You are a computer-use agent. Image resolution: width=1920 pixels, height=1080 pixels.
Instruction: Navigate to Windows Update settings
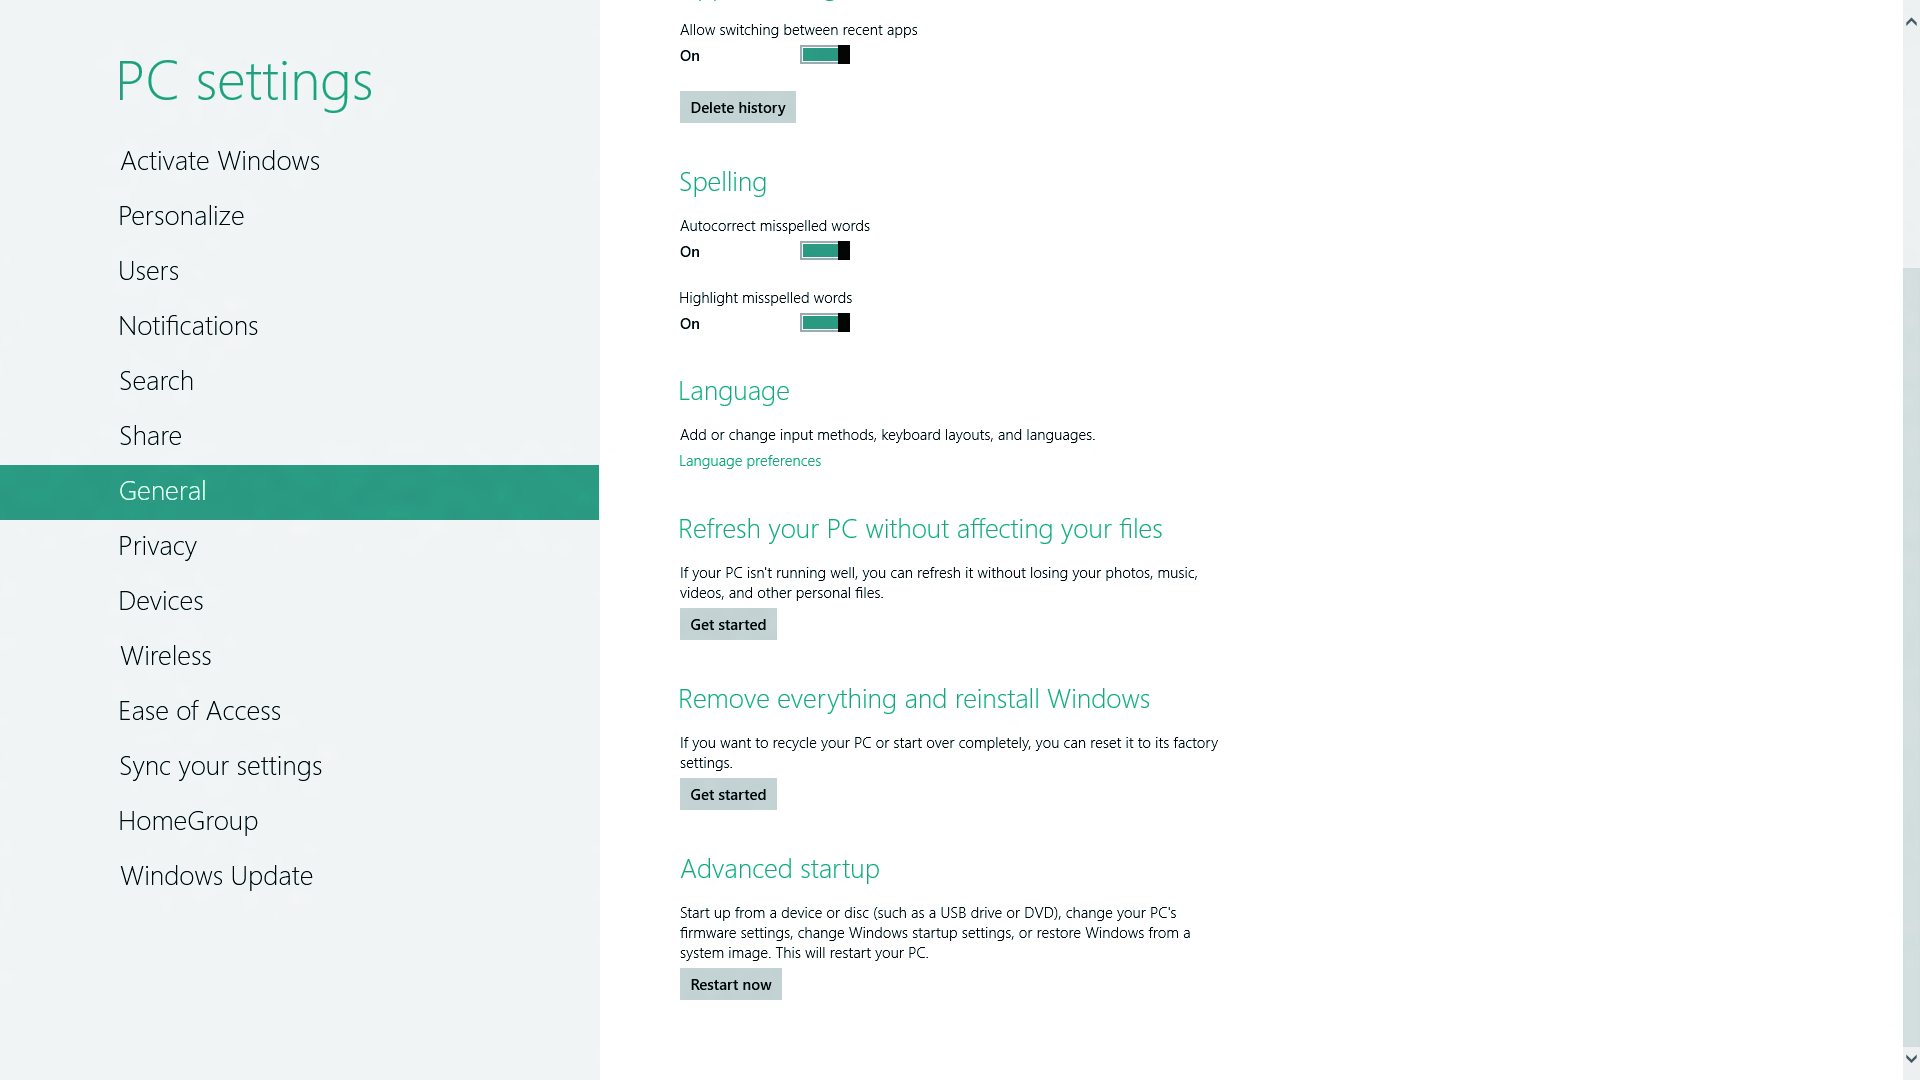click(x=216, y=874)
